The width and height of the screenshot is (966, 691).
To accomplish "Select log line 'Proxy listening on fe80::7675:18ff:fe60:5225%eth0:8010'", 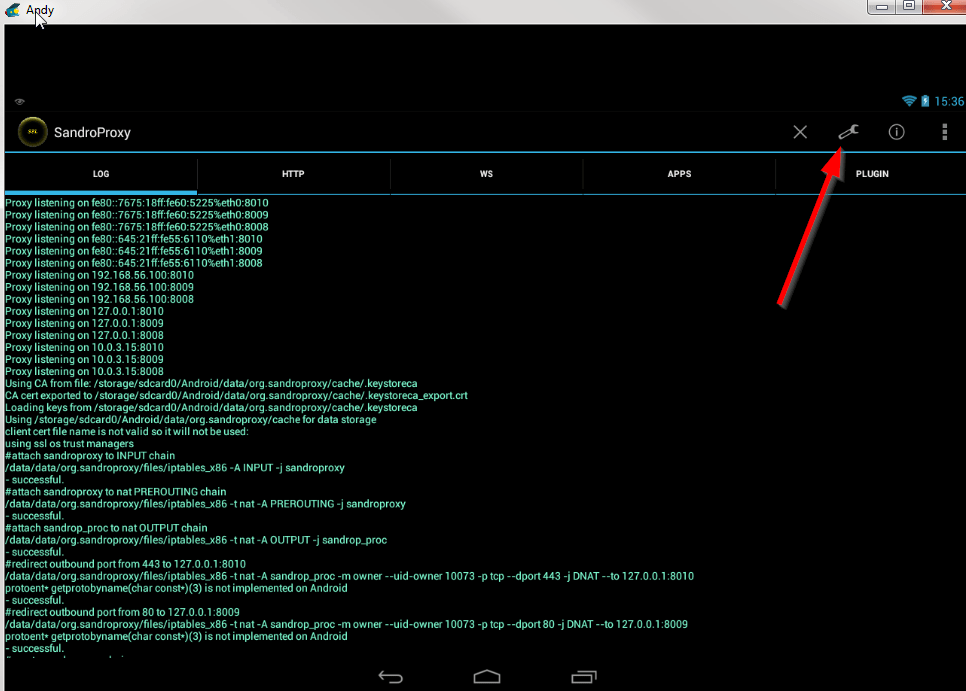I will coord(137,203).
